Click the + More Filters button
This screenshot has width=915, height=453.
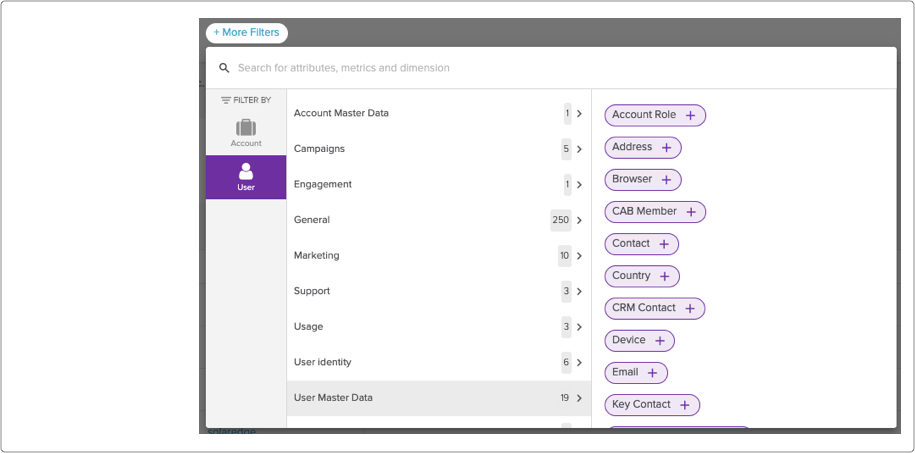coord(247,33)
